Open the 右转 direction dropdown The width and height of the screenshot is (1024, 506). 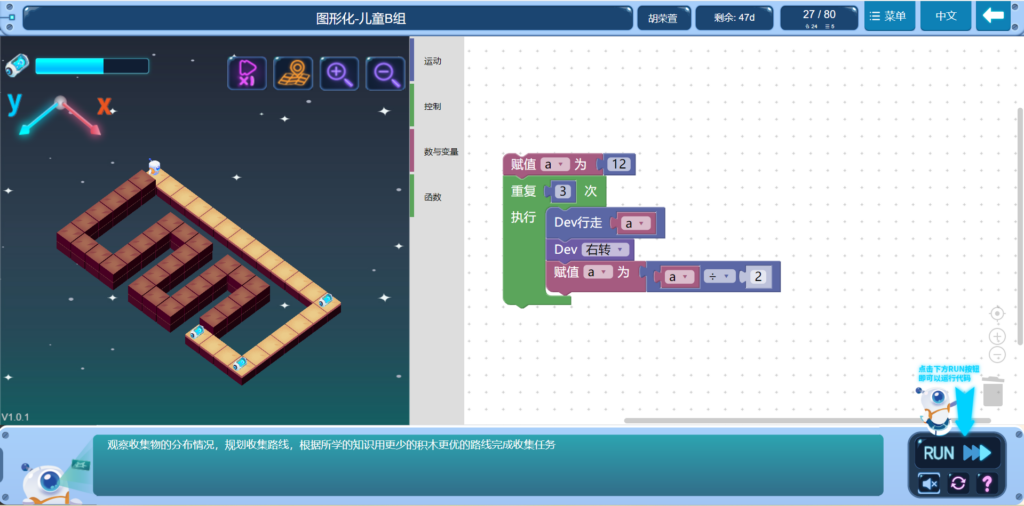pos(607,249)
